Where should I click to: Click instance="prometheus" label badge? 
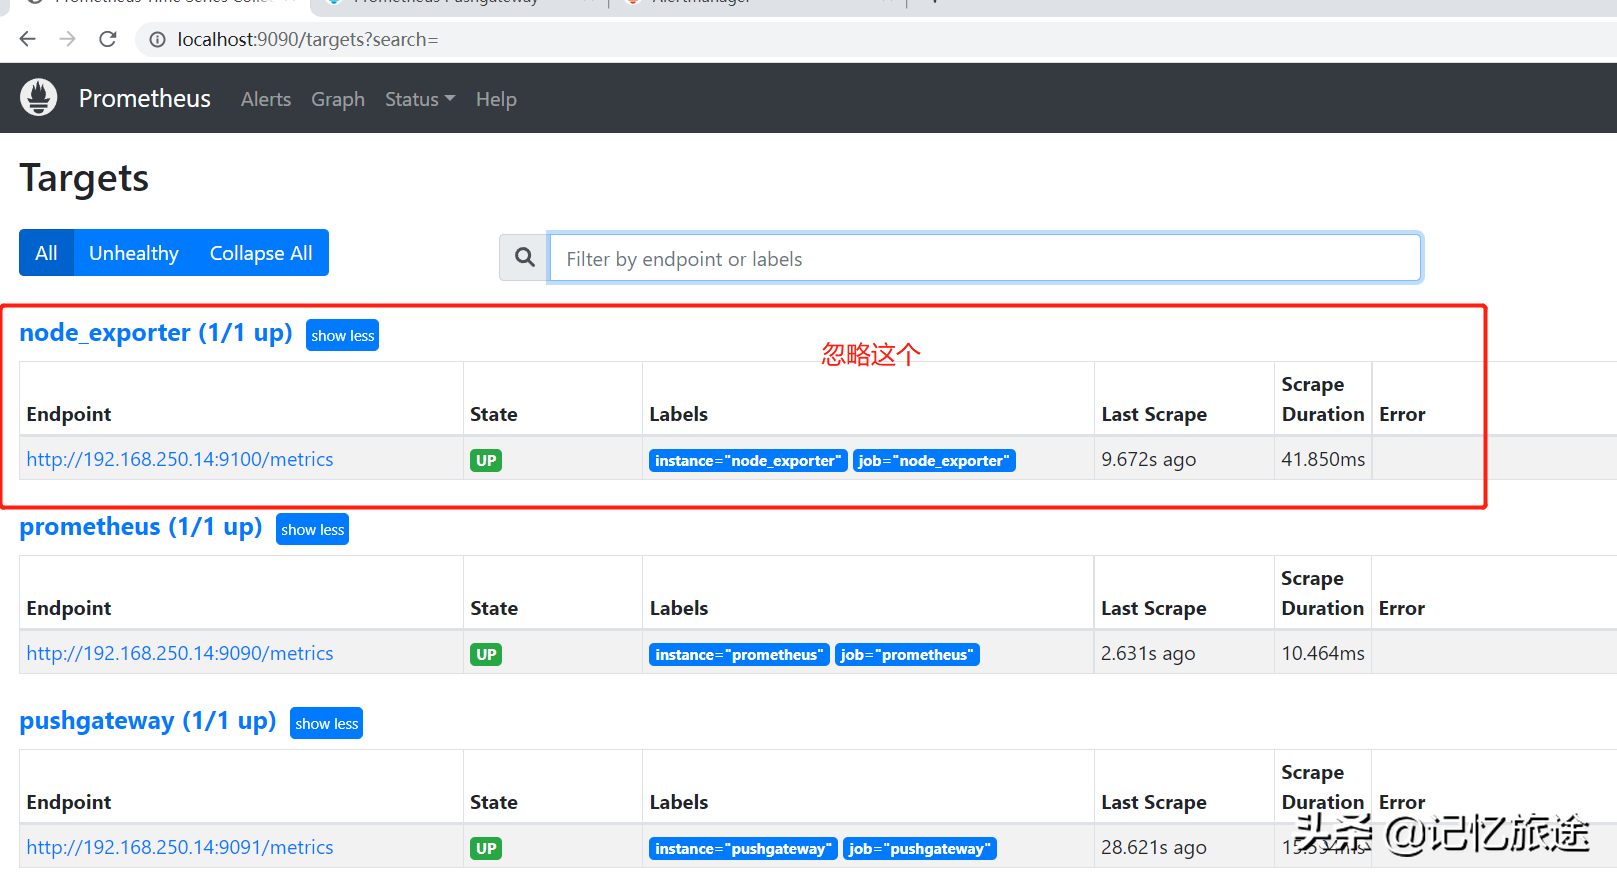coord(739,654)
